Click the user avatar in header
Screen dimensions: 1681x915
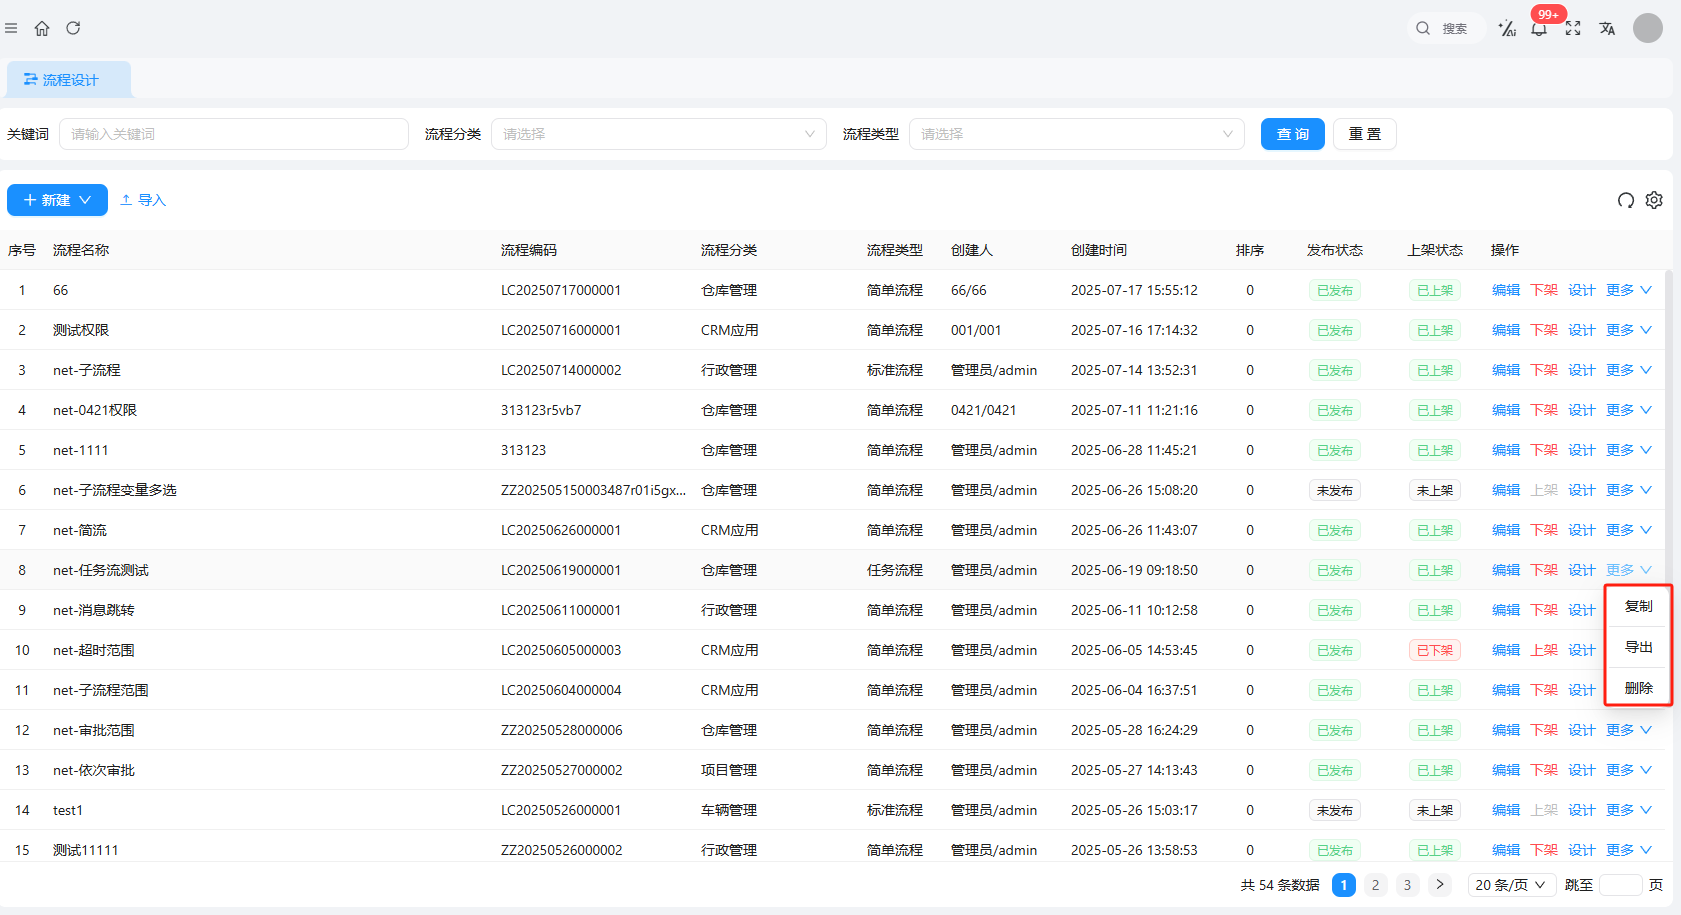pyautogui.click(x=1647, y=28)
